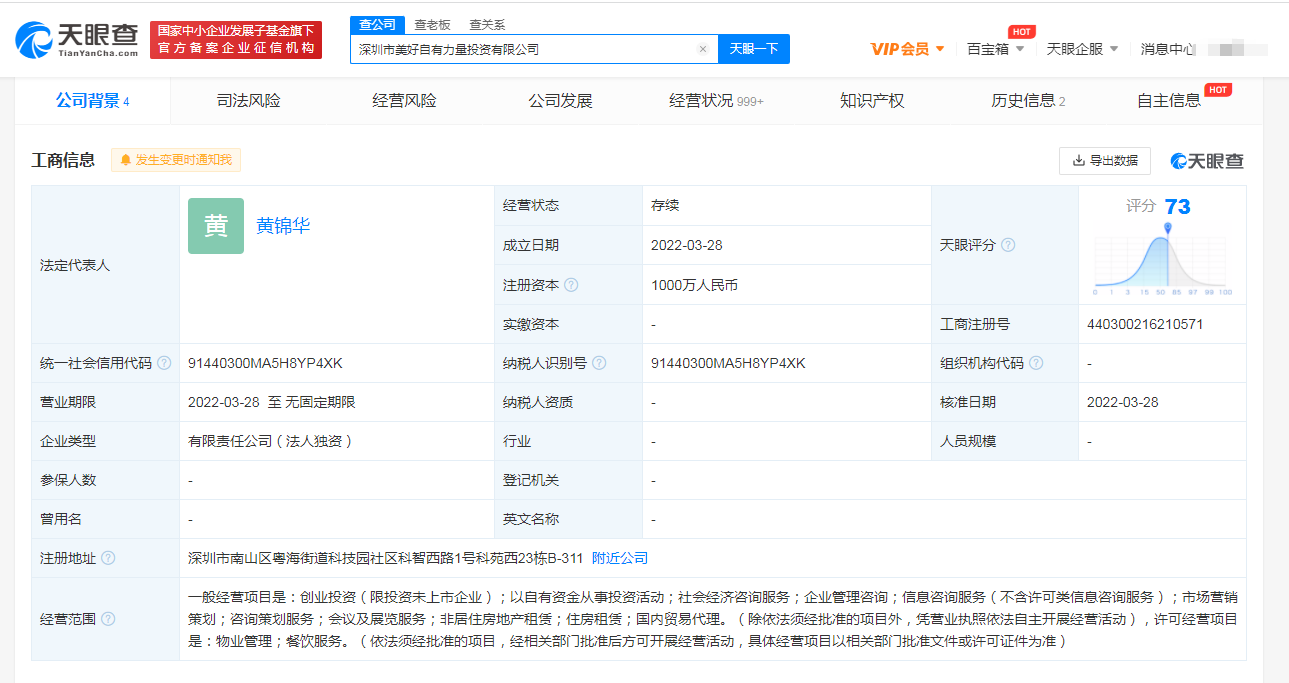
Task: Select the 查老板 search tab
Action: (x=432, y=25)
